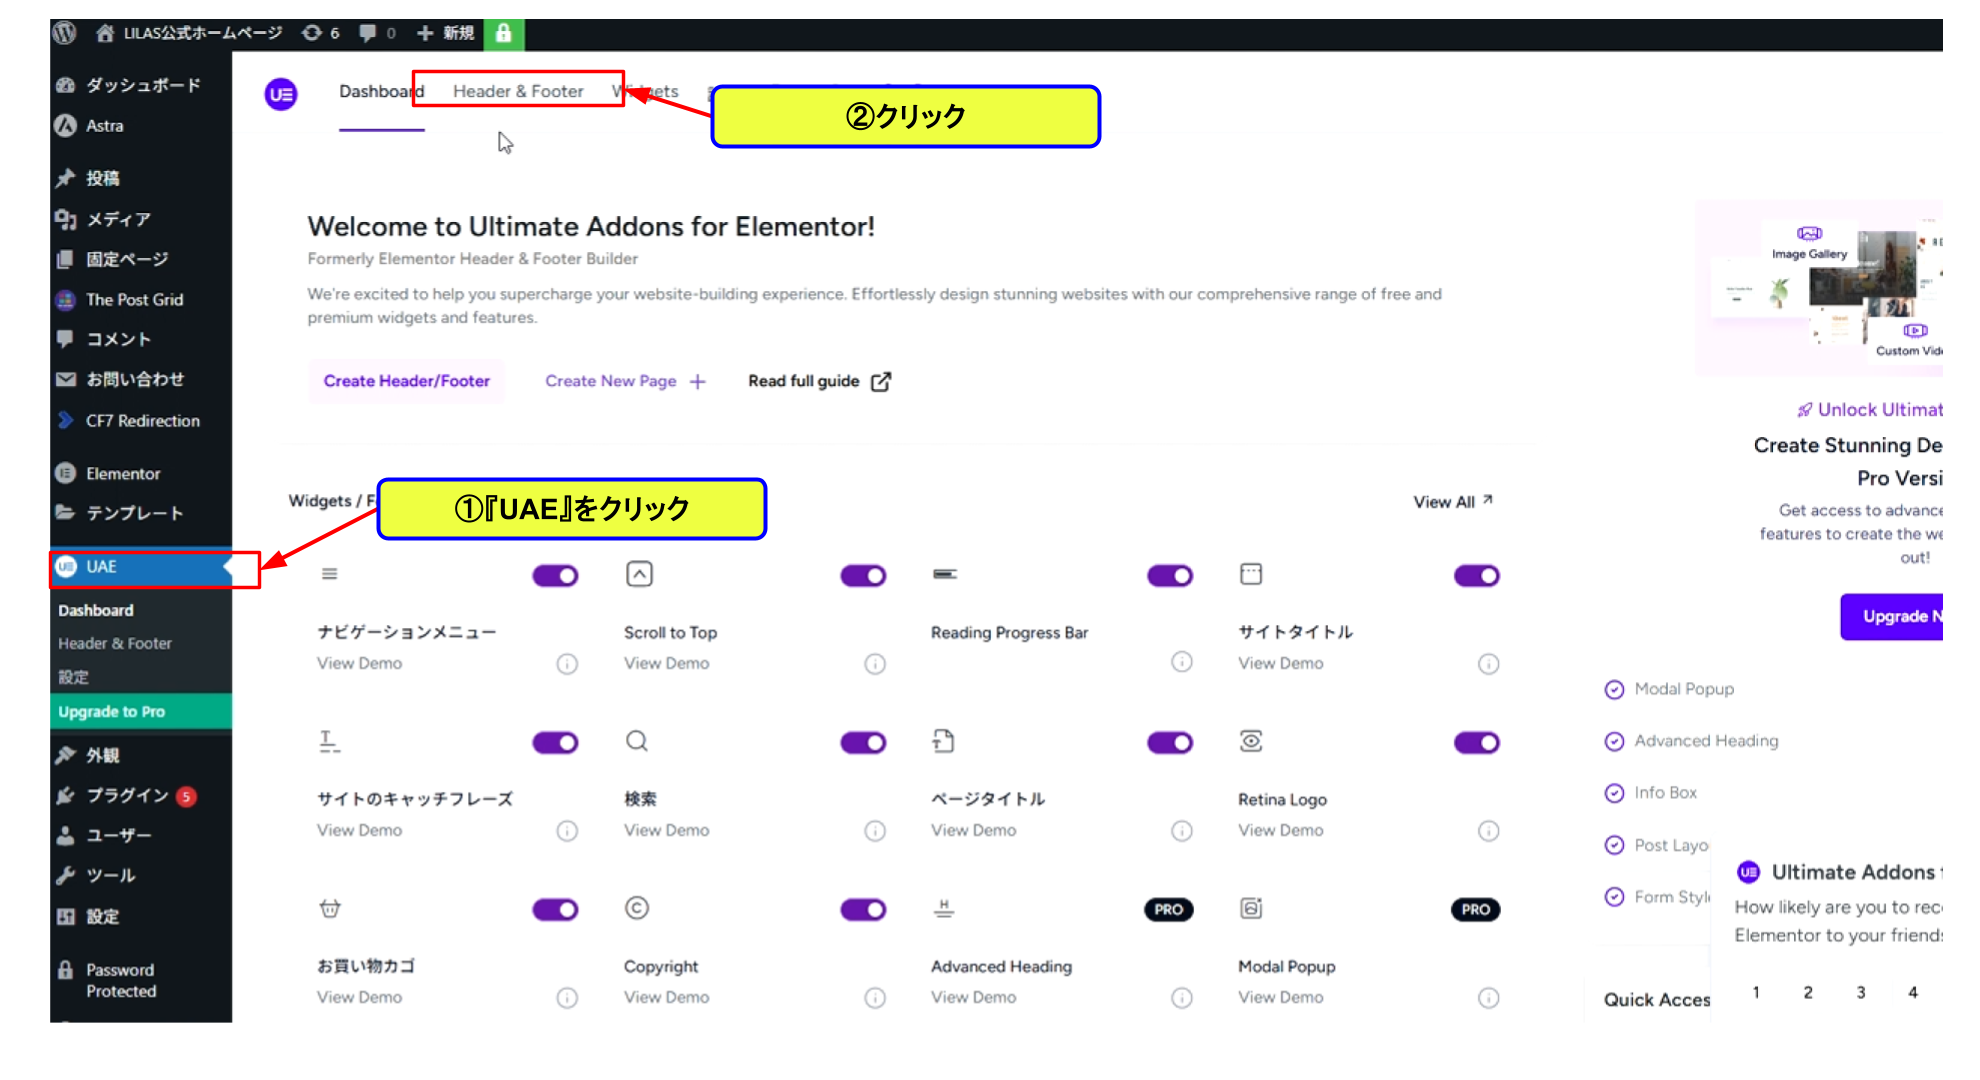This screenshot has height=1080, width=1980.
Task: Click the purple Upgrade Now button
Action: click(1892, 617)
